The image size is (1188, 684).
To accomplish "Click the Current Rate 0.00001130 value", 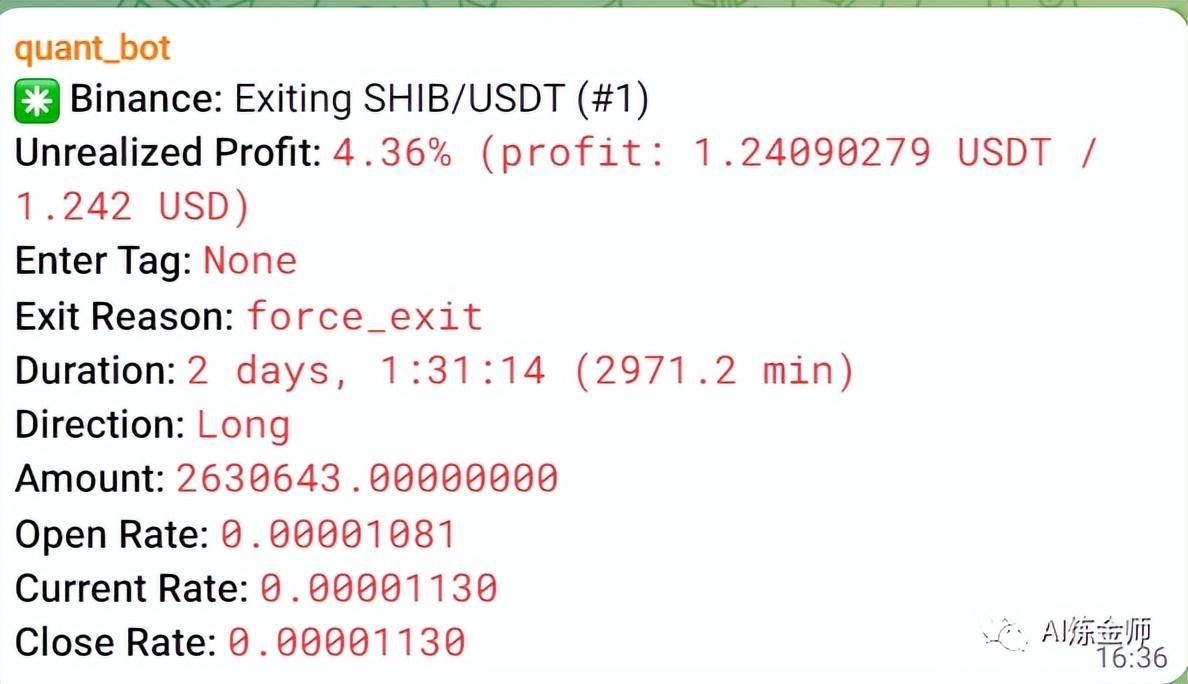I will pyautogui.click(x=379, y=589).
